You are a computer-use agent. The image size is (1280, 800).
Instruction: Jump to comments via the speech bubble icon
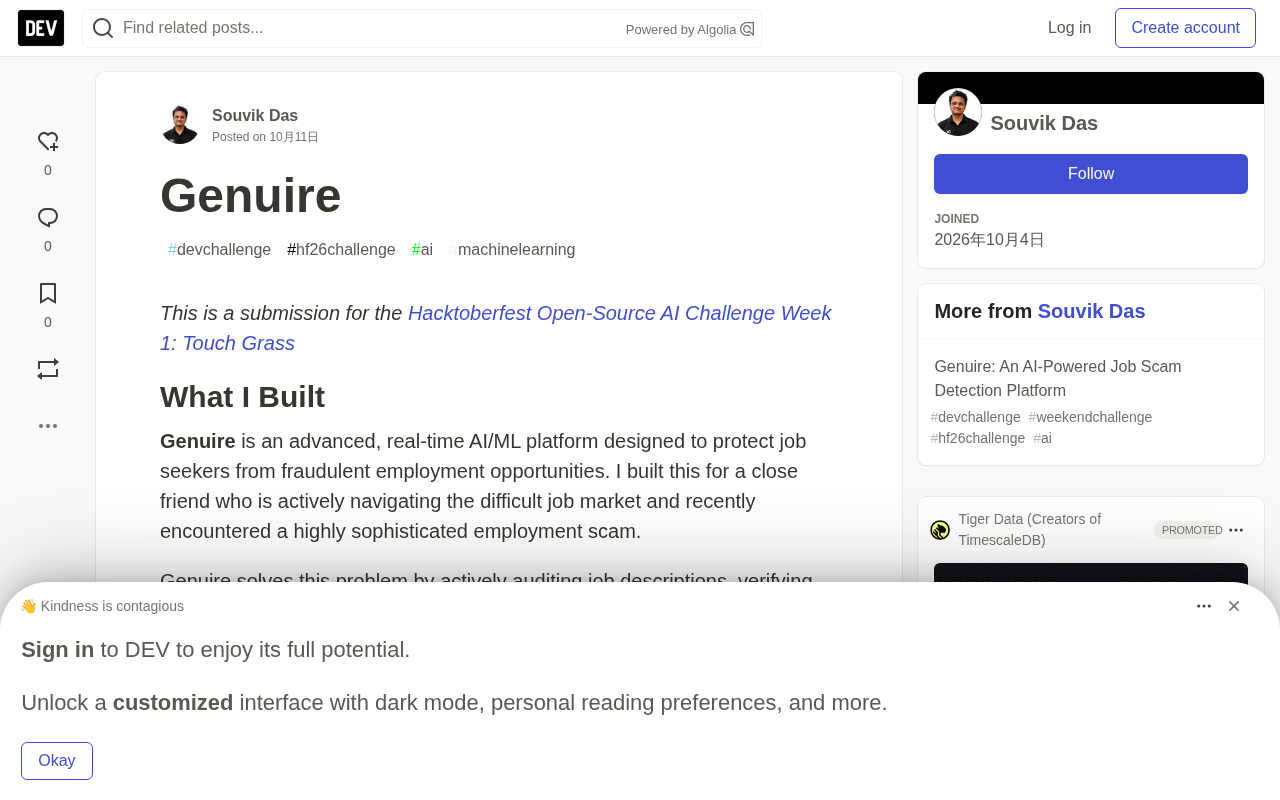pyautogui.click(x=48, y=218)
